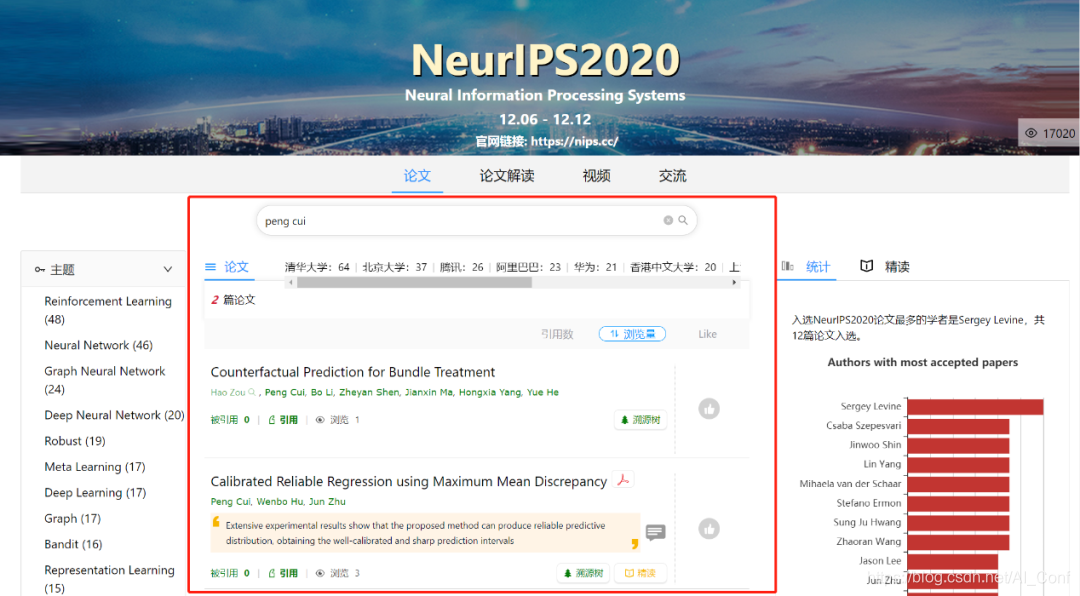Collapse the 主题 topics dropdown chevron
The image size is (1080, 596).
click(x=167, y=269)
